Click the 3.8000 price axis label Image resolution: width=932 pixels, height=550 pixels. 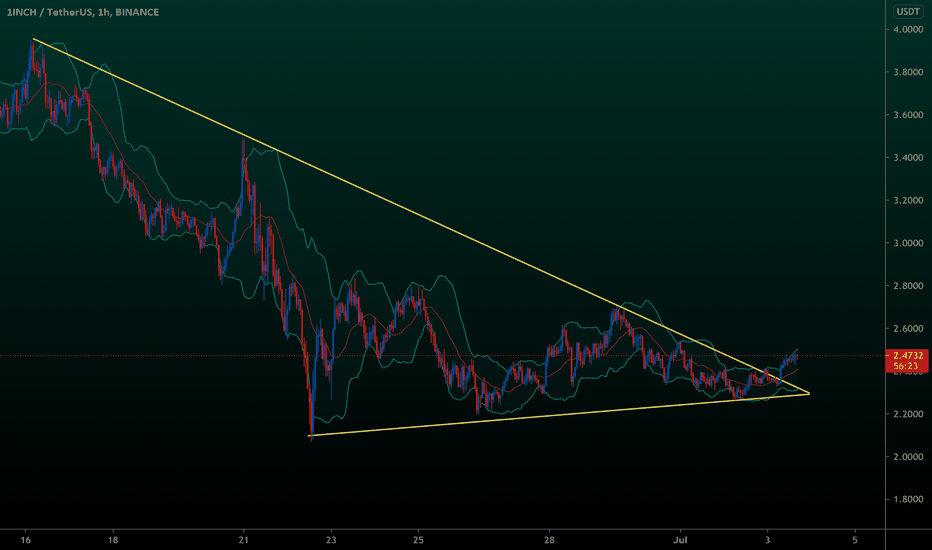coord(908,72)
